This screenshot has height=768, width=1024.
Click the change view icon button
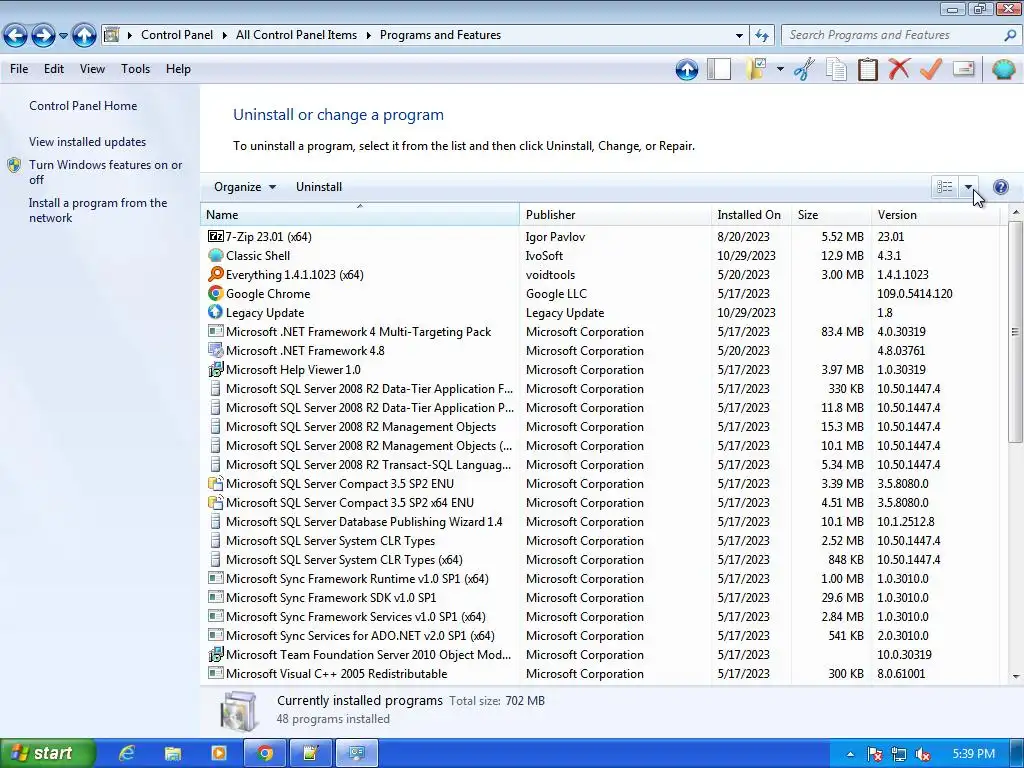coord(944,187)
